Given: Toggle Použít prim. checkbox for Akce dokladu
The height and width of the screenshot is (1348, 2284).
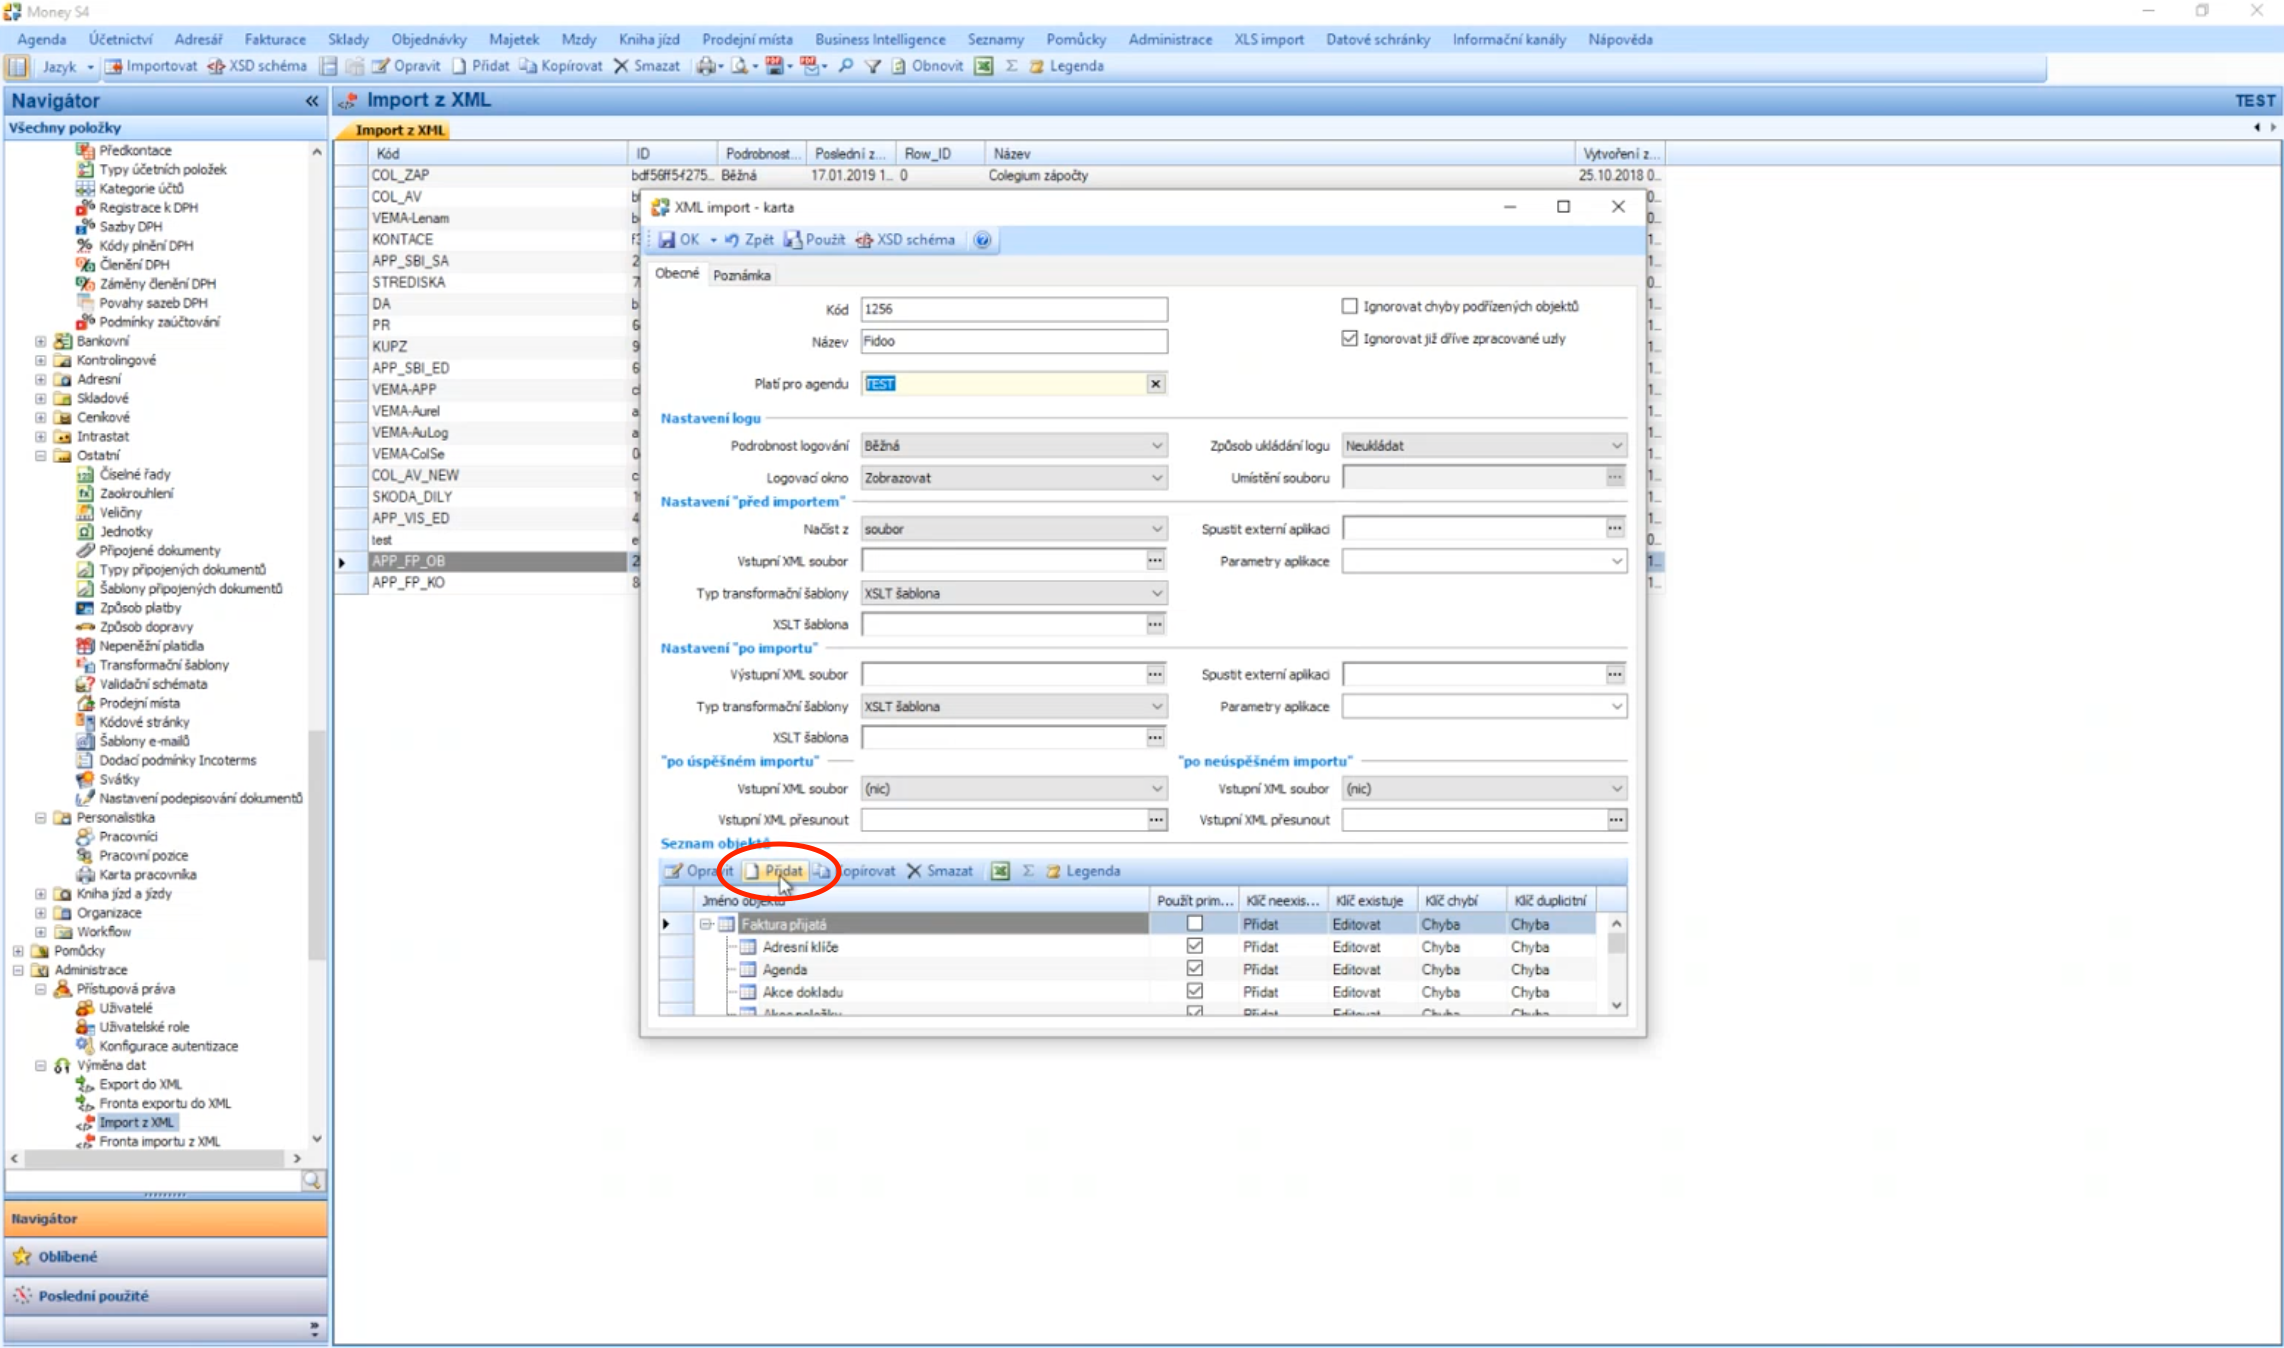Looking at the screenshot, I should click(1195, 991).
